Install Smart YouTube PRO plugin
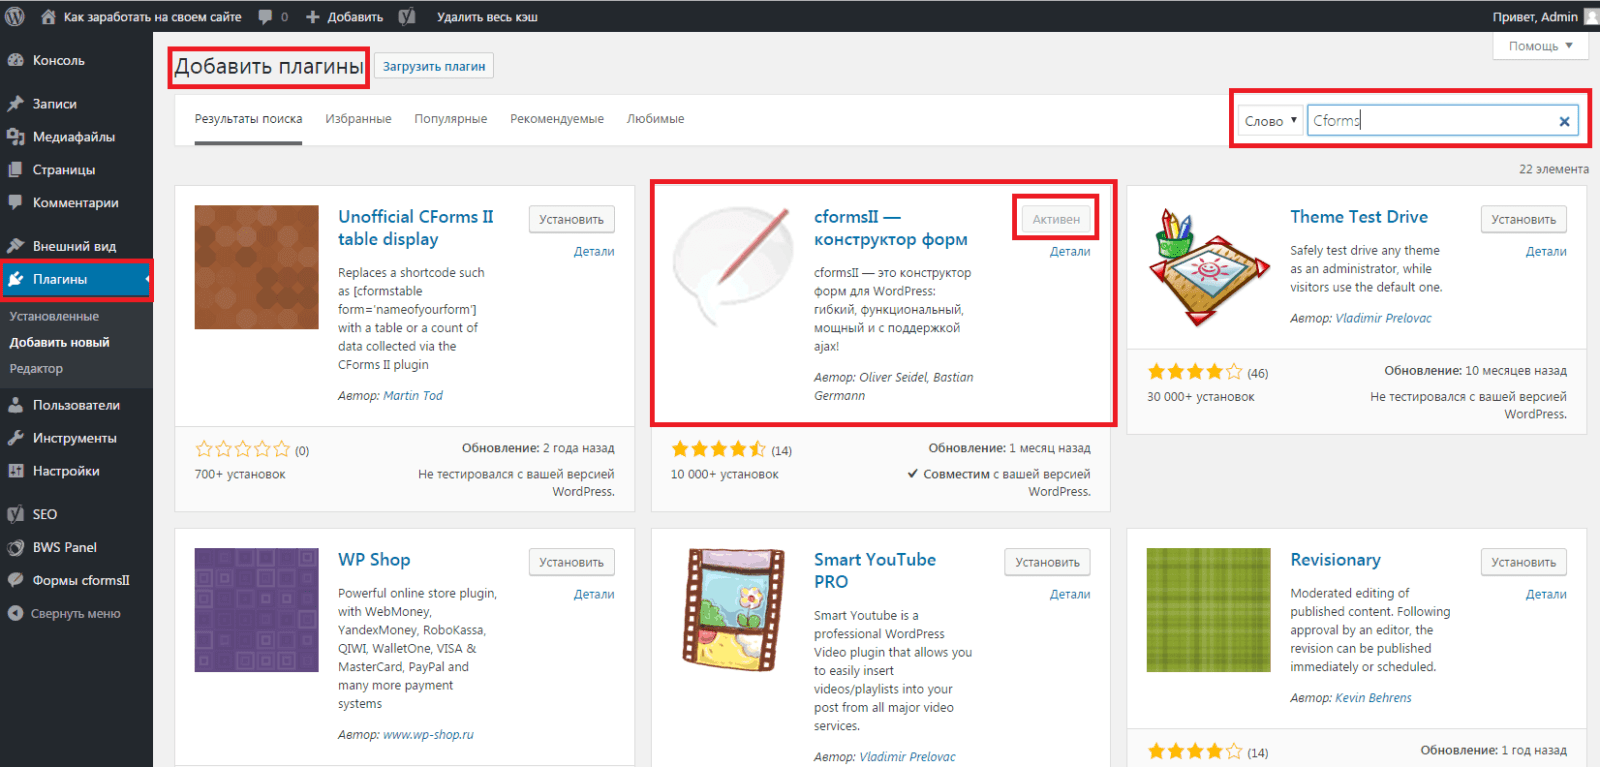Screen dimensions: 1600x767 pos(1047,562)
